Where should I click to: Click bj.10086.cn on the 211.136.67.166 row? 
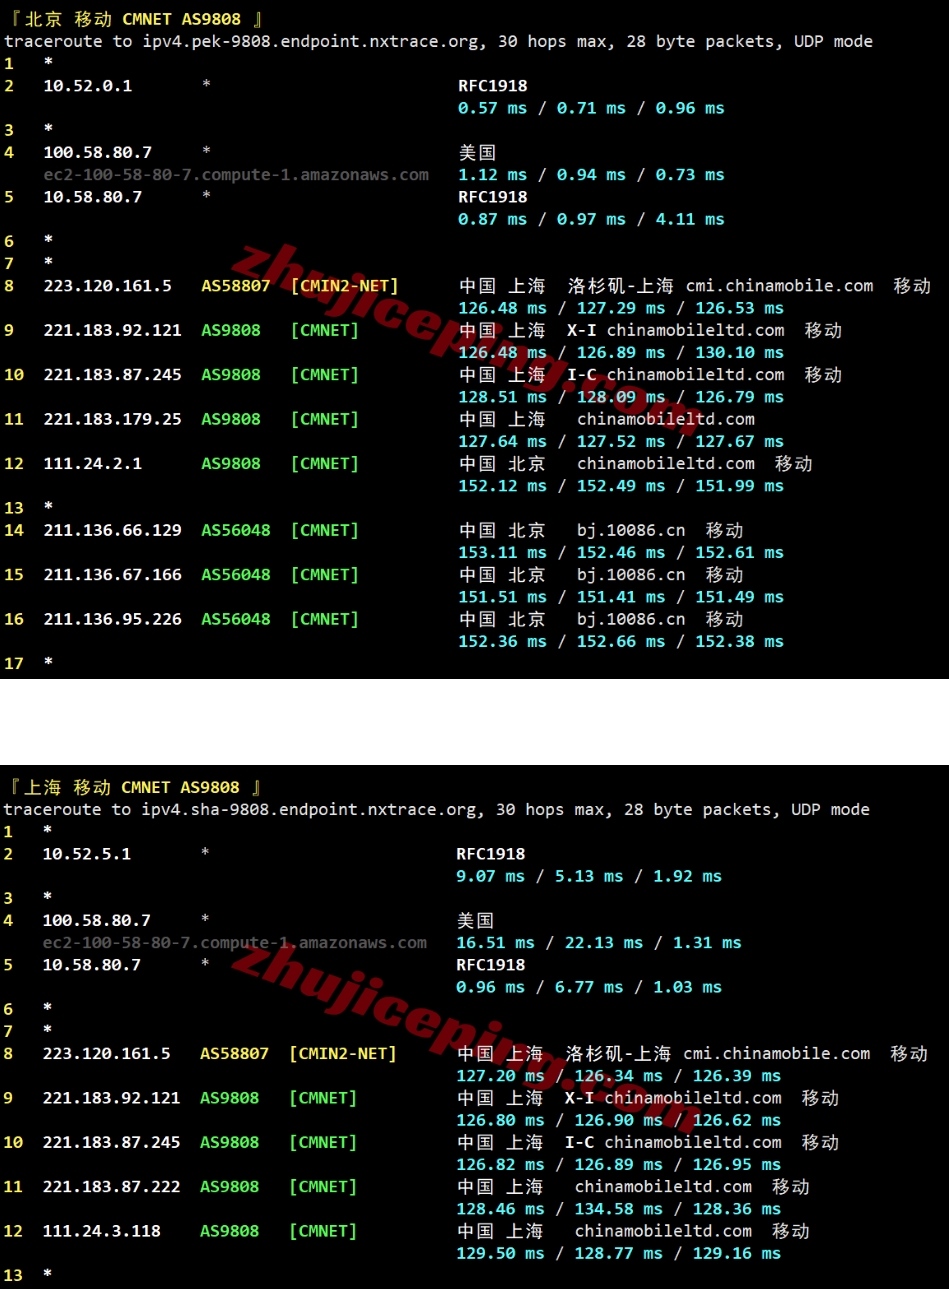(x=631, y=574)
